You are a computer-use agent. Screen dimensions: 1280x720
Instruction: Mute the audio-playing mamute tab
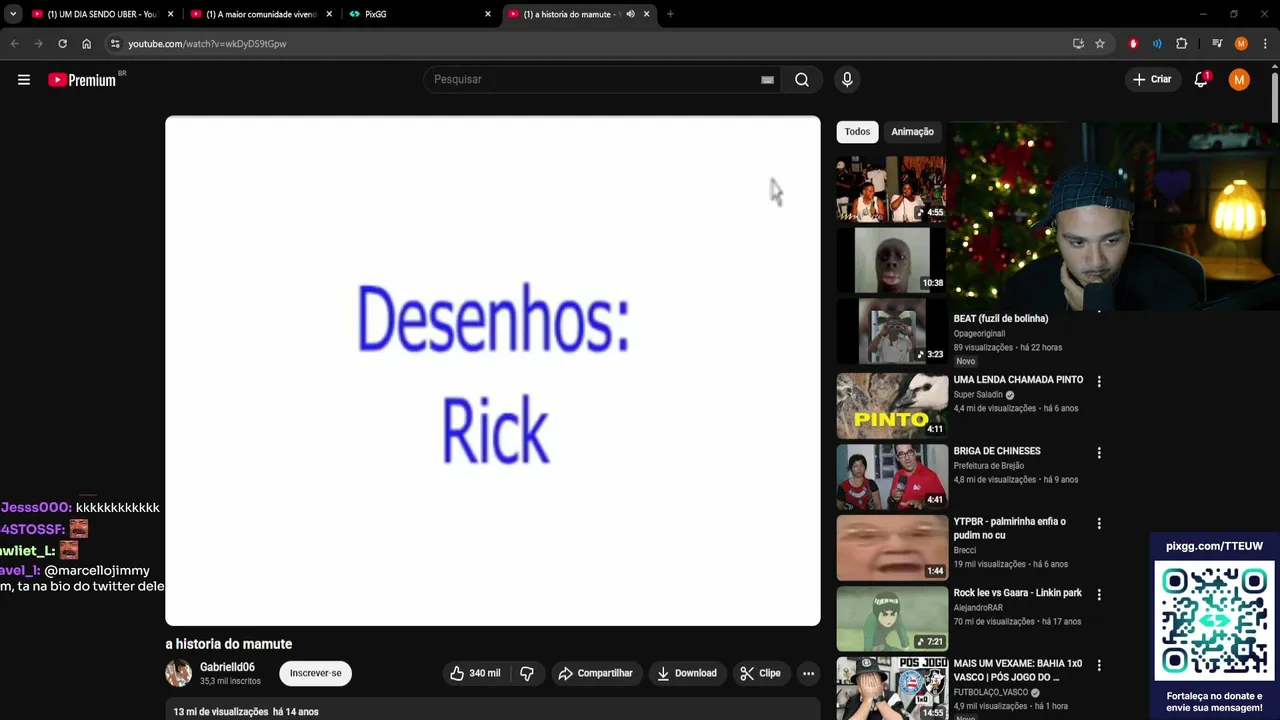630,14
